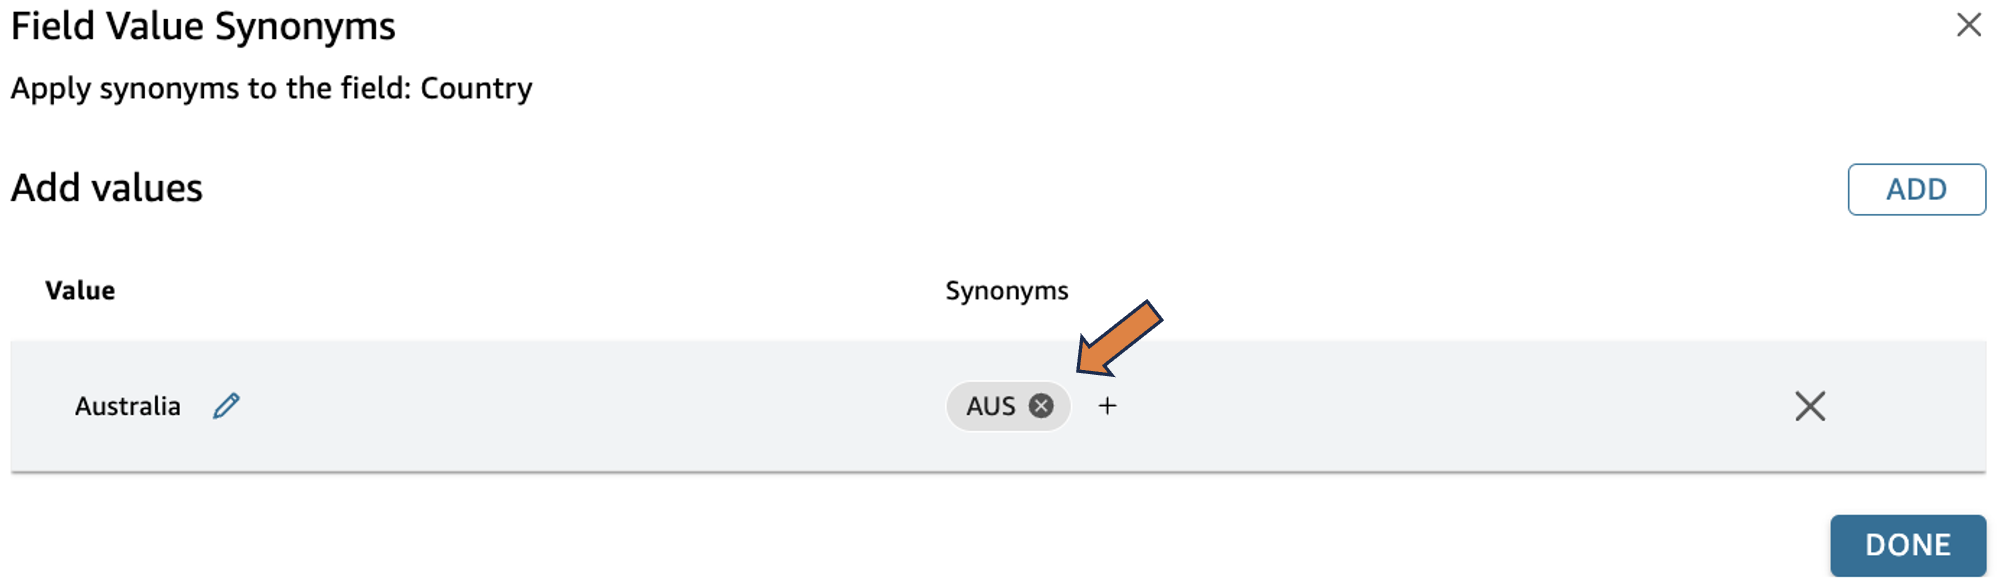
Task: Dismiss the Field Value Synonyms dialog
Action: coord(1968,26)
